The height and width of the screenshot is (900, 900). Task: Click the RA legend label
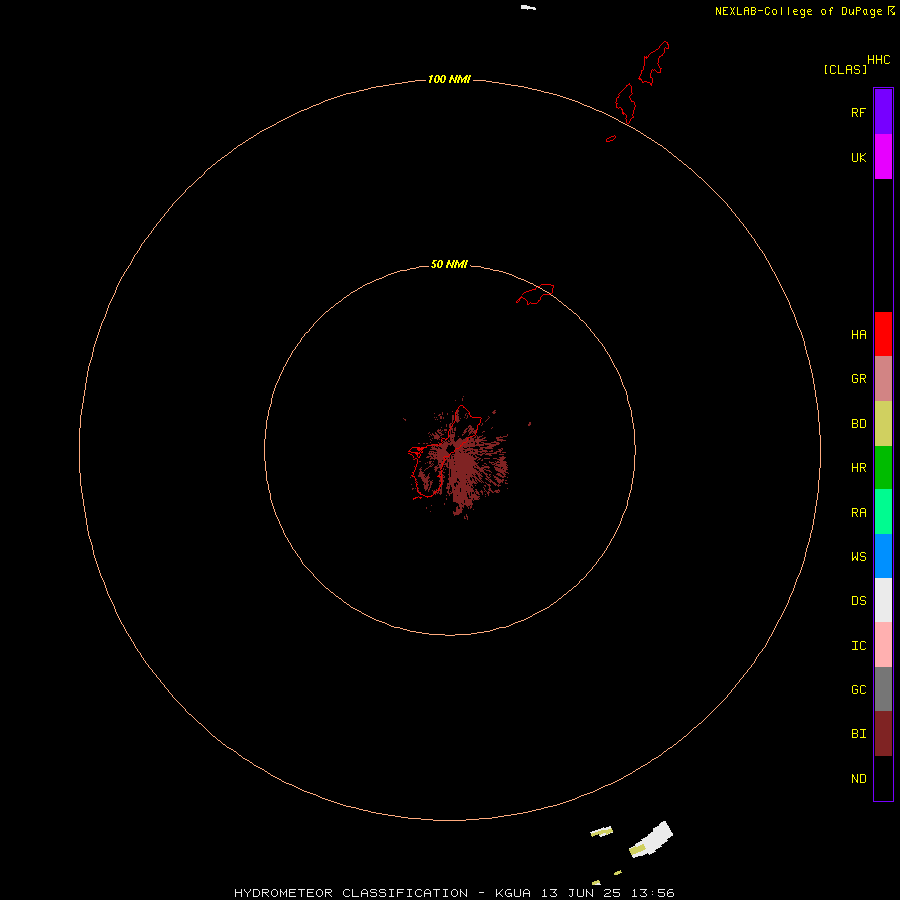(x=858, y=513)
